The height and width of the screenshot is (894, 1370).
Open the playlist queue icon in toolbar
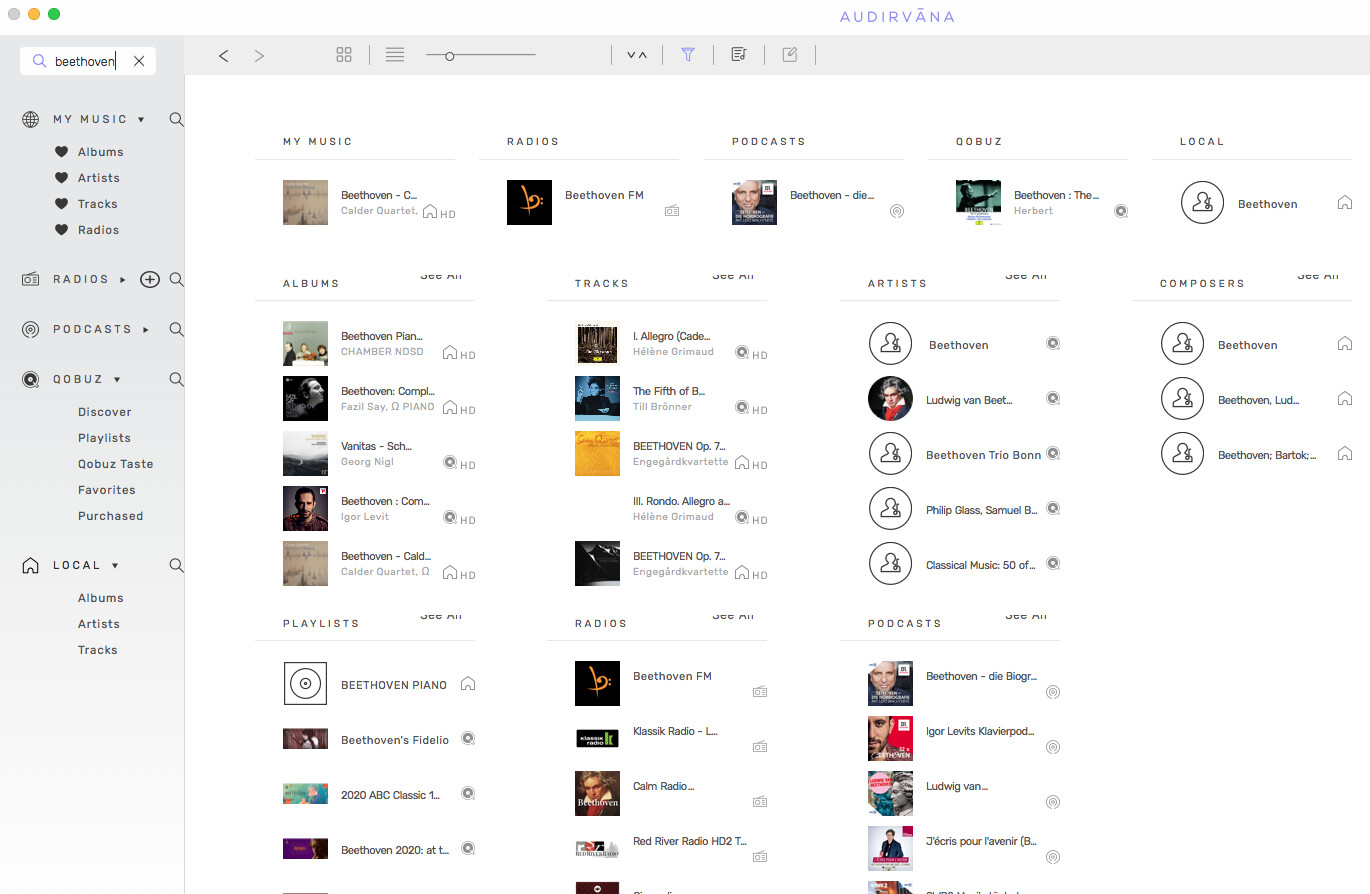739,55
